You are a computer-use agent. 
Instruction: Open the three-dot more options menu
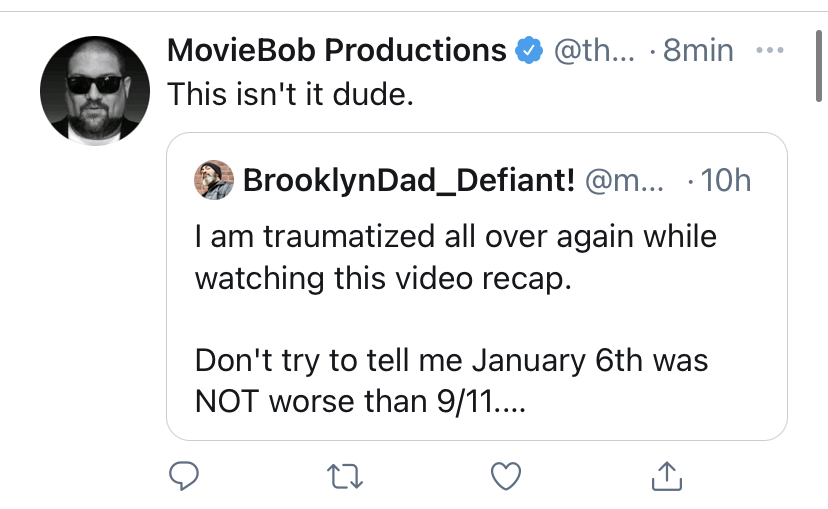click(770, 51)
